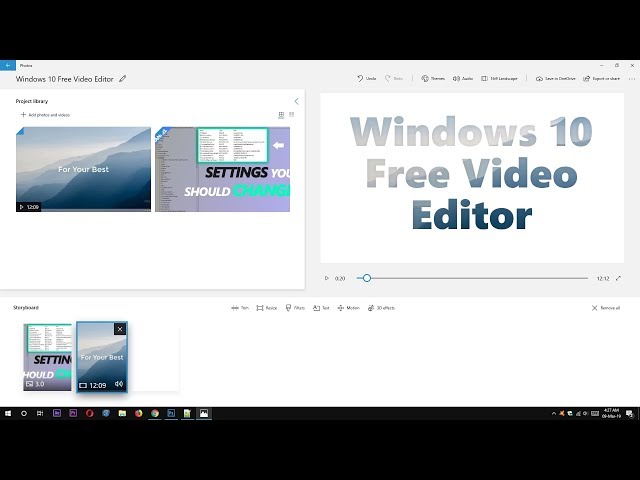Select the For Your Best library video
The image size is (640, 480).
pos(83,169)
